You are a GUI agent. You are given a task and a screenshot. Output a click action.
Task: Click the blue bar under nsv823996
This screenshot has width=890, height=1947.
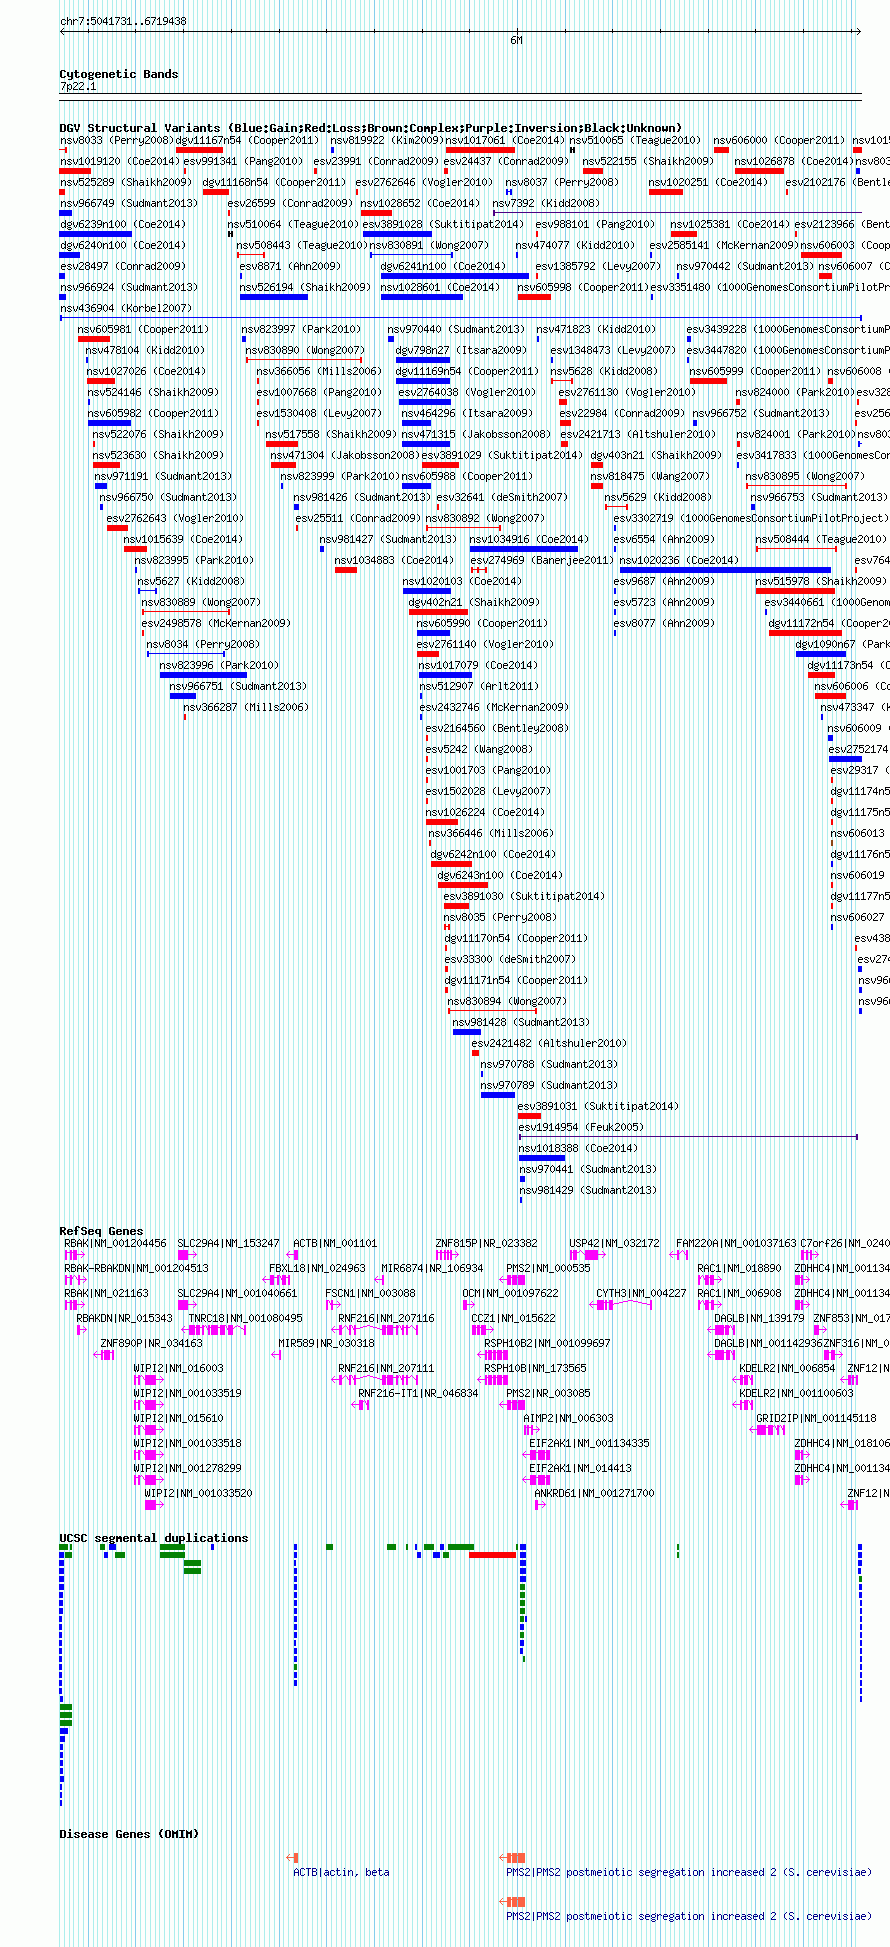pyautogui.click(x=203, y=675)
